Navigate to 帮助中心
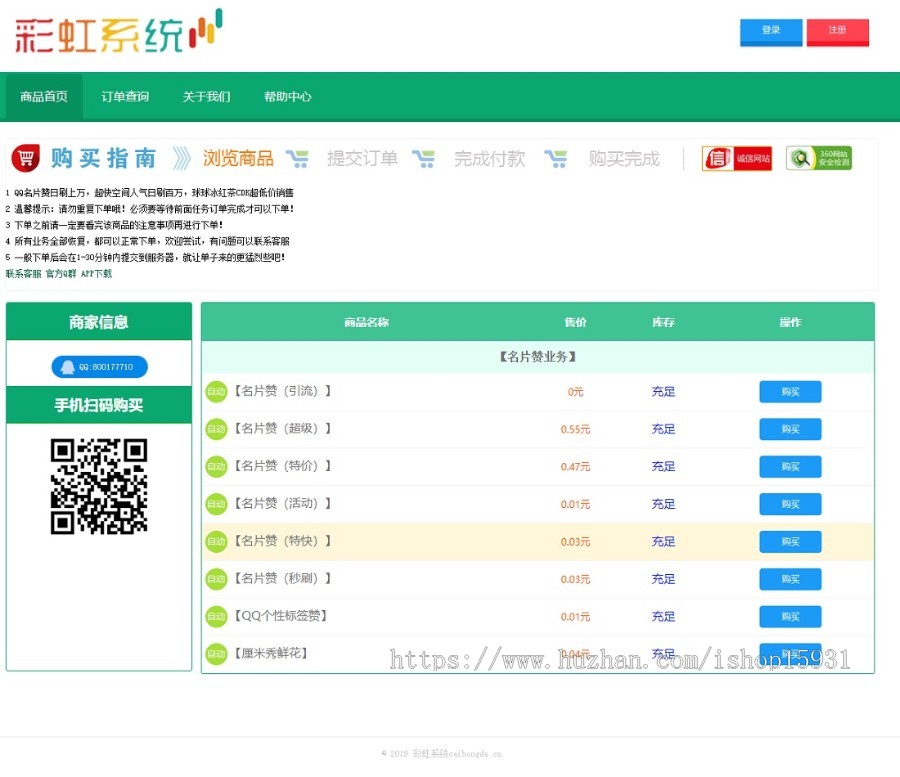This screenshot has height=777, width=900. pos(288,97)
